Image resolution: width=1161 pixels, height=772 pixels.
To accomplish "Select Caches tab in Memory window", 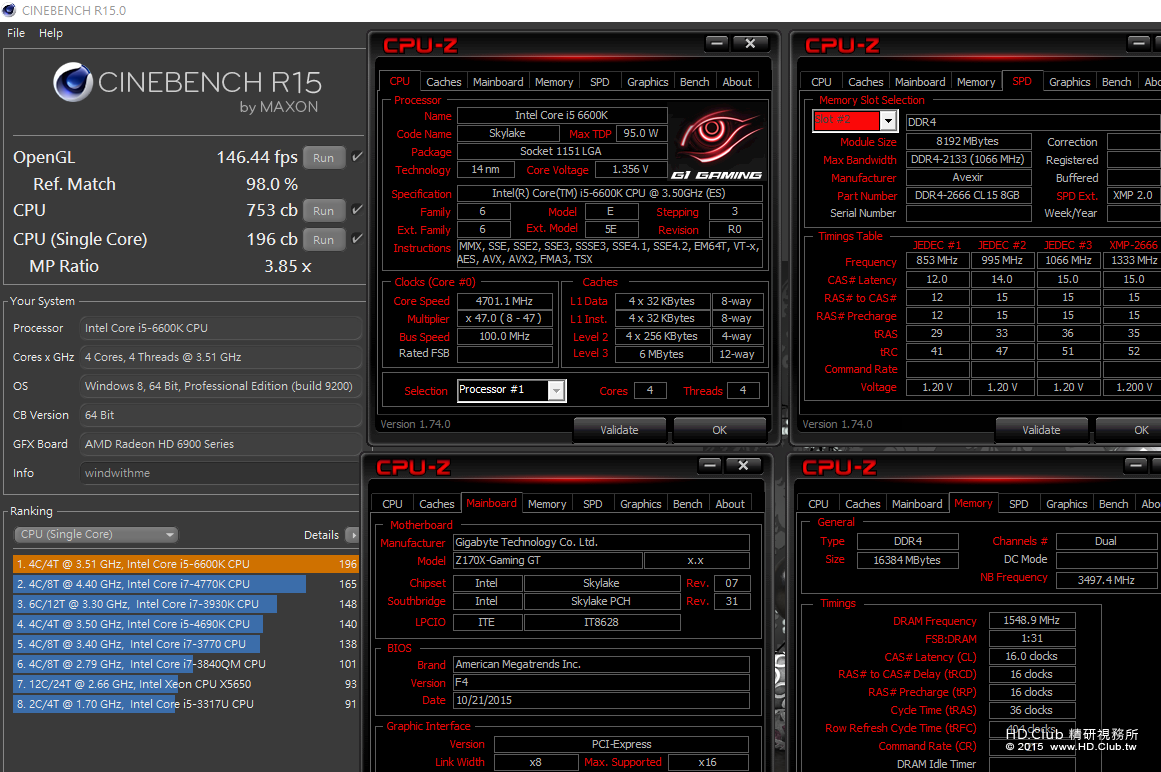I will (863, 504).
